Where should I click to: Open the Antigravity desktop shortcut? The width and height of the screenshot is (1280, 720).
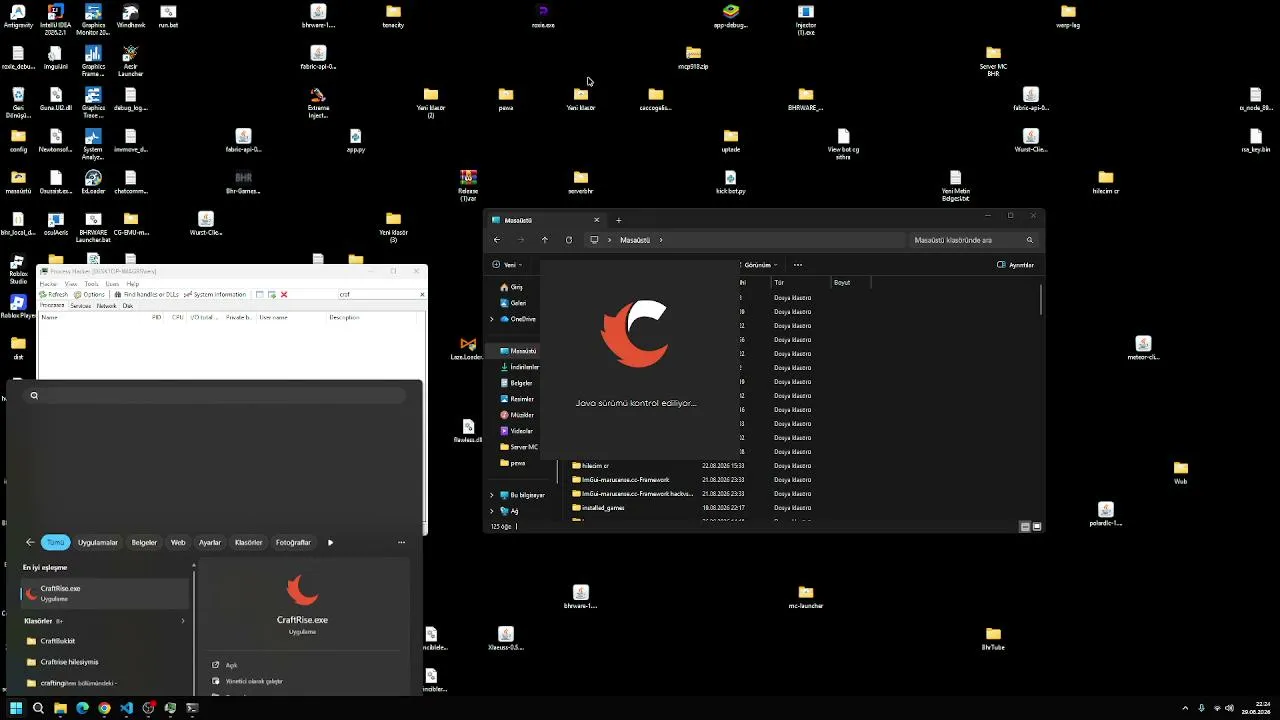coord(18,17)
